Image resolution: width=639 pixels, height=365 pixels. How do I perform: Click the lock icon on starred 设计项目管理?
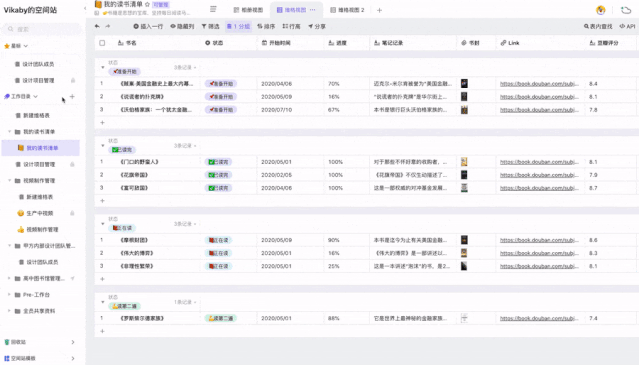(73, 81)
